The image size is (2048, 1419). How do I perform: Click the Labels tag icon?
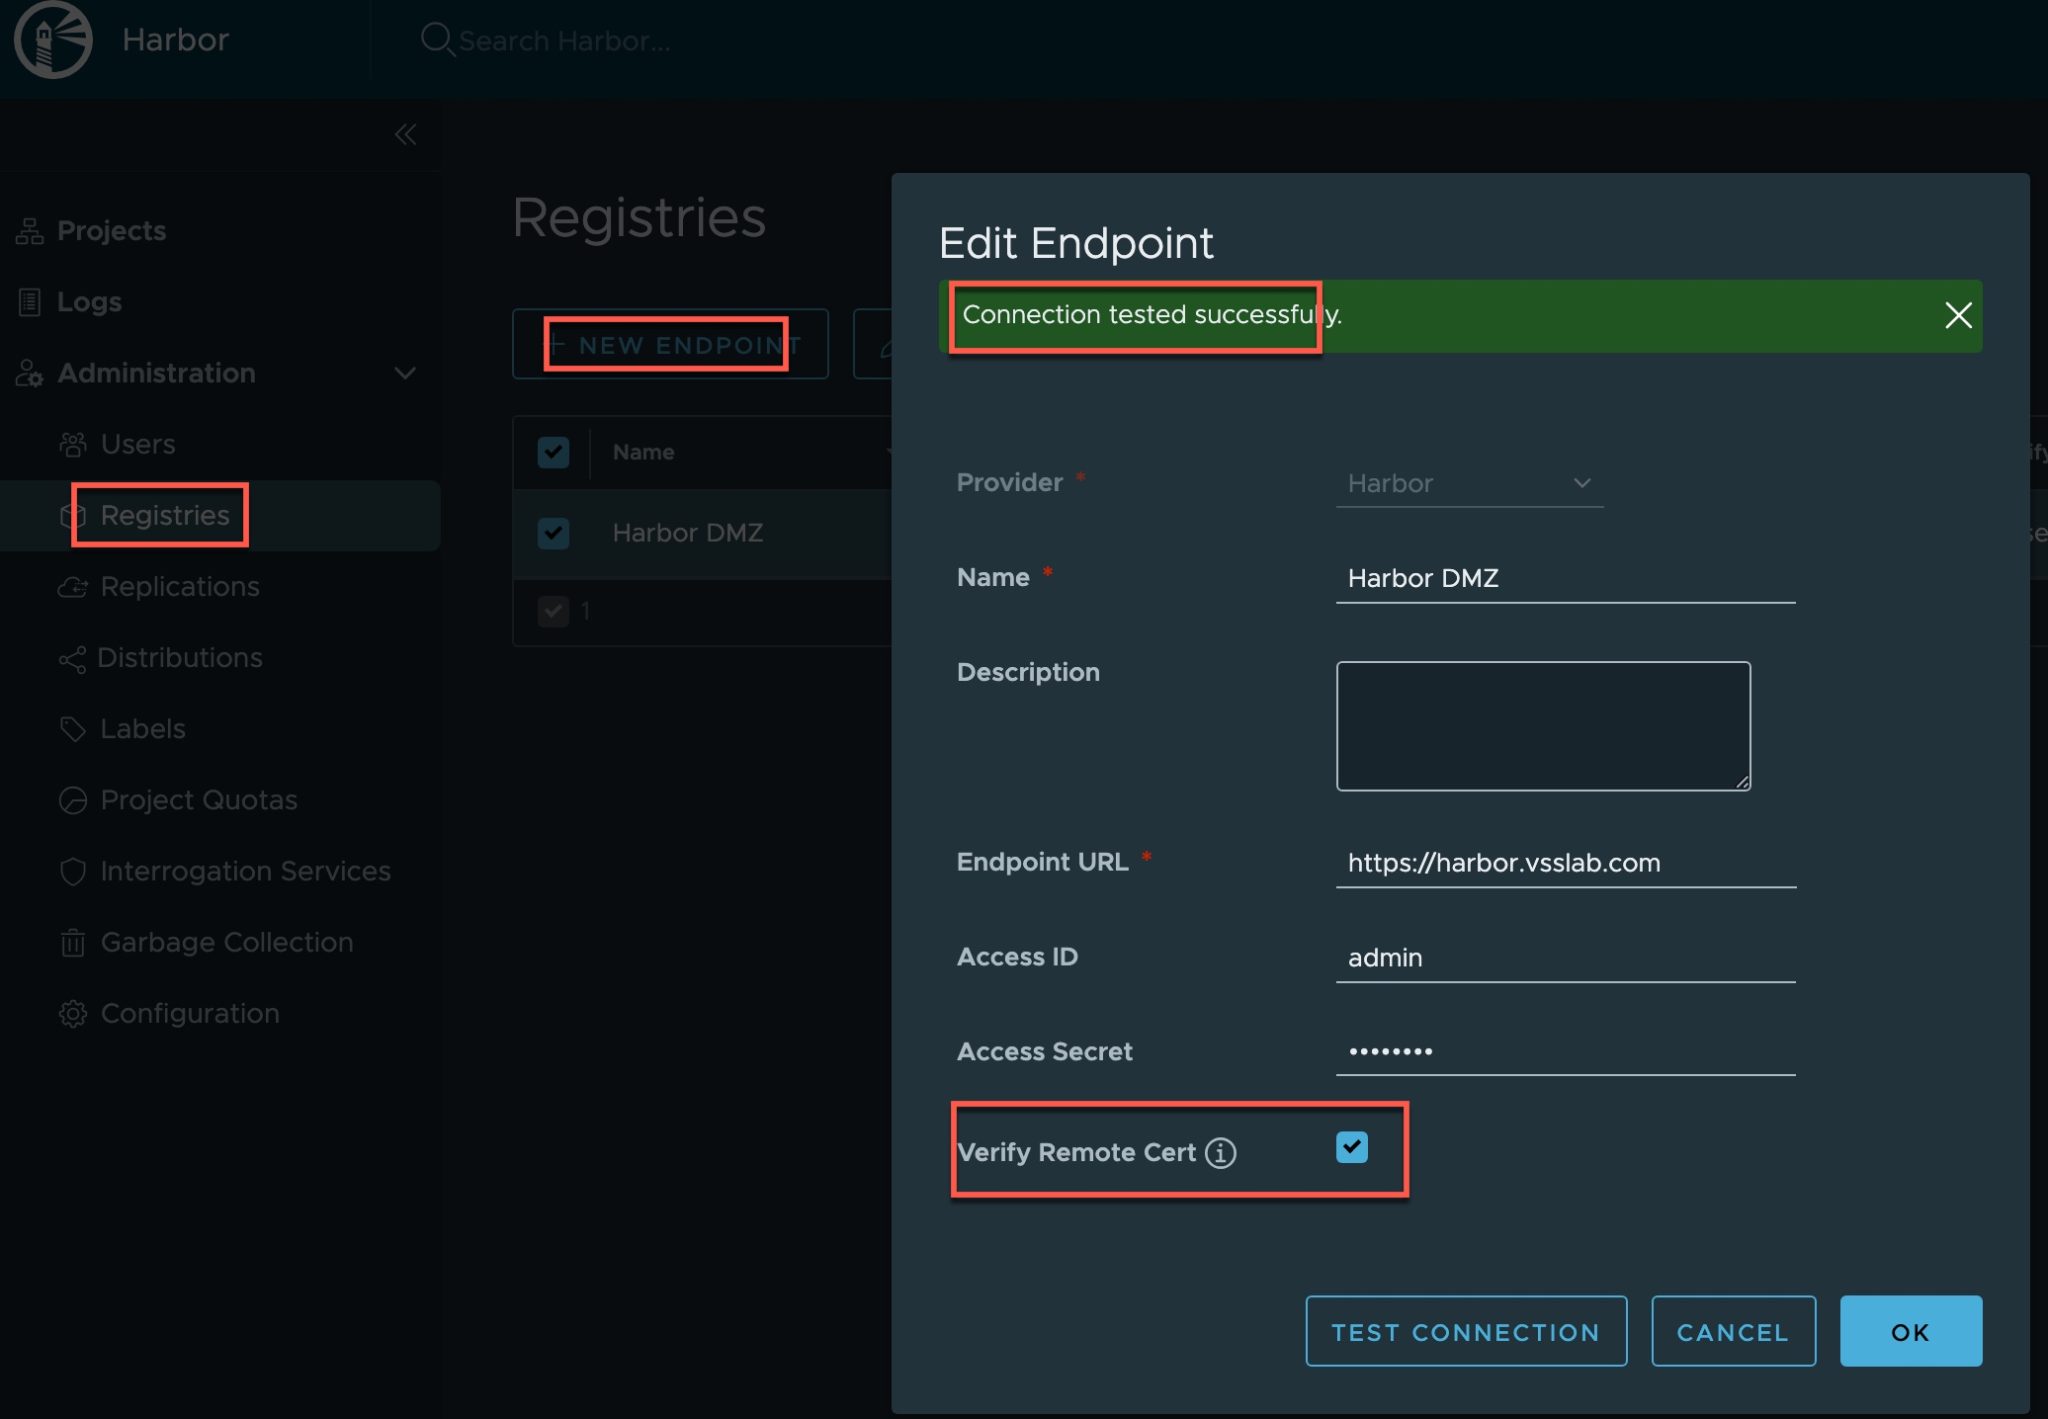point(72,729)
